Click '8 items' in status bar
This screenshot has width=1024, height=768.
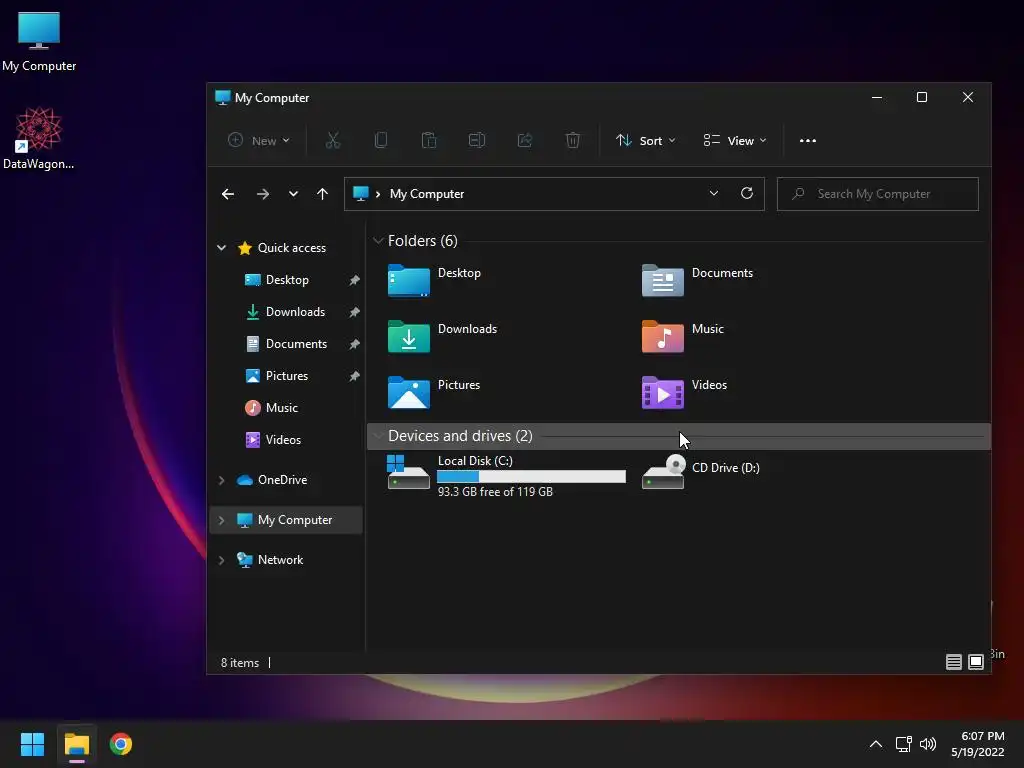pyautogui.click(x=240, y=662)
